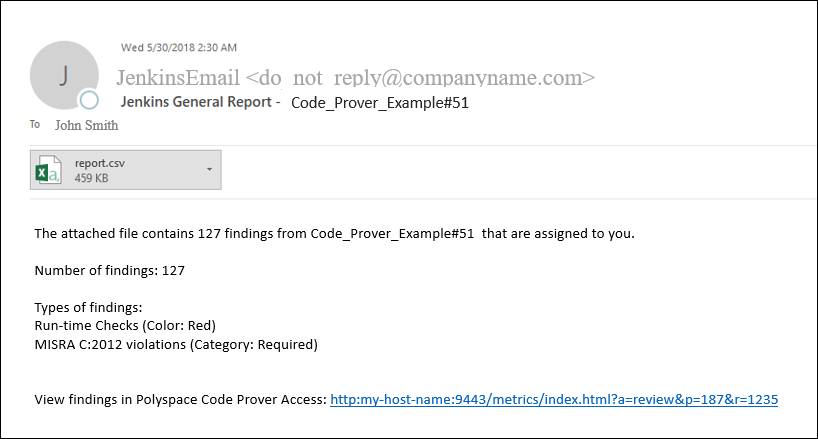Click the Wed 5/30/2018 2:30 AM timestamp
Screen dimensions: 818x439
pos(179,47)
